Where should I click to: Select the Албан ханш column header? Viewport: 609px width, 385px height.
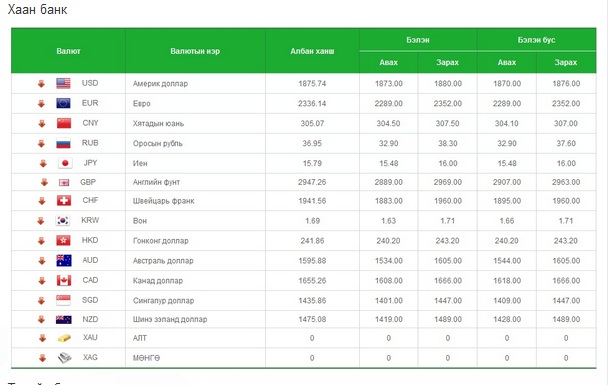pos(312,51)
